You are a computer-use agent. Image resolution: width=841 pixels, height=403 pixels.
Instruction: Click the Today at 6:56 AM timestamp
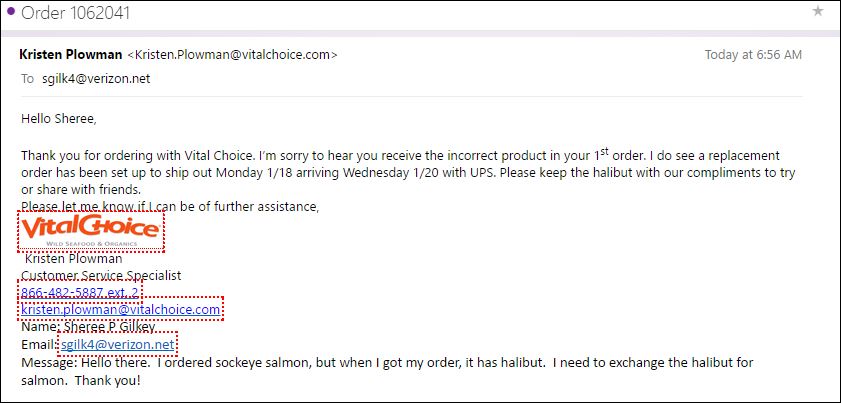click(x=753, y=55)
